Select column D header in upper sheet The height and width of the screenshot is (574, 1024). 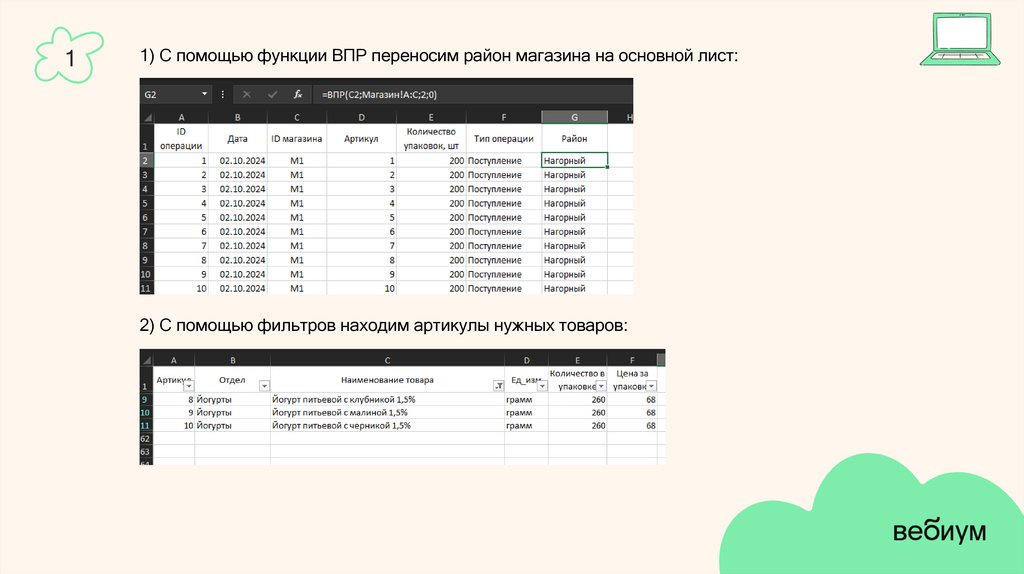point(361,118)
